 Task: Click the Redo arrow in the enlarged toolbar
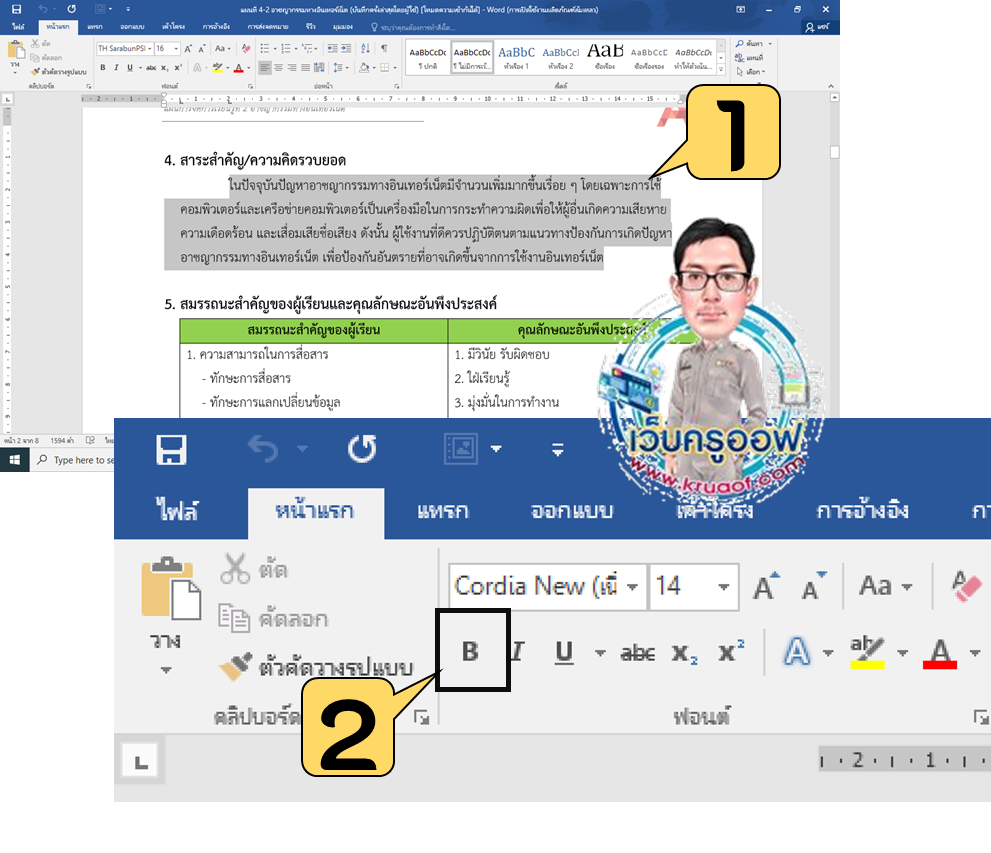(362, 450)
